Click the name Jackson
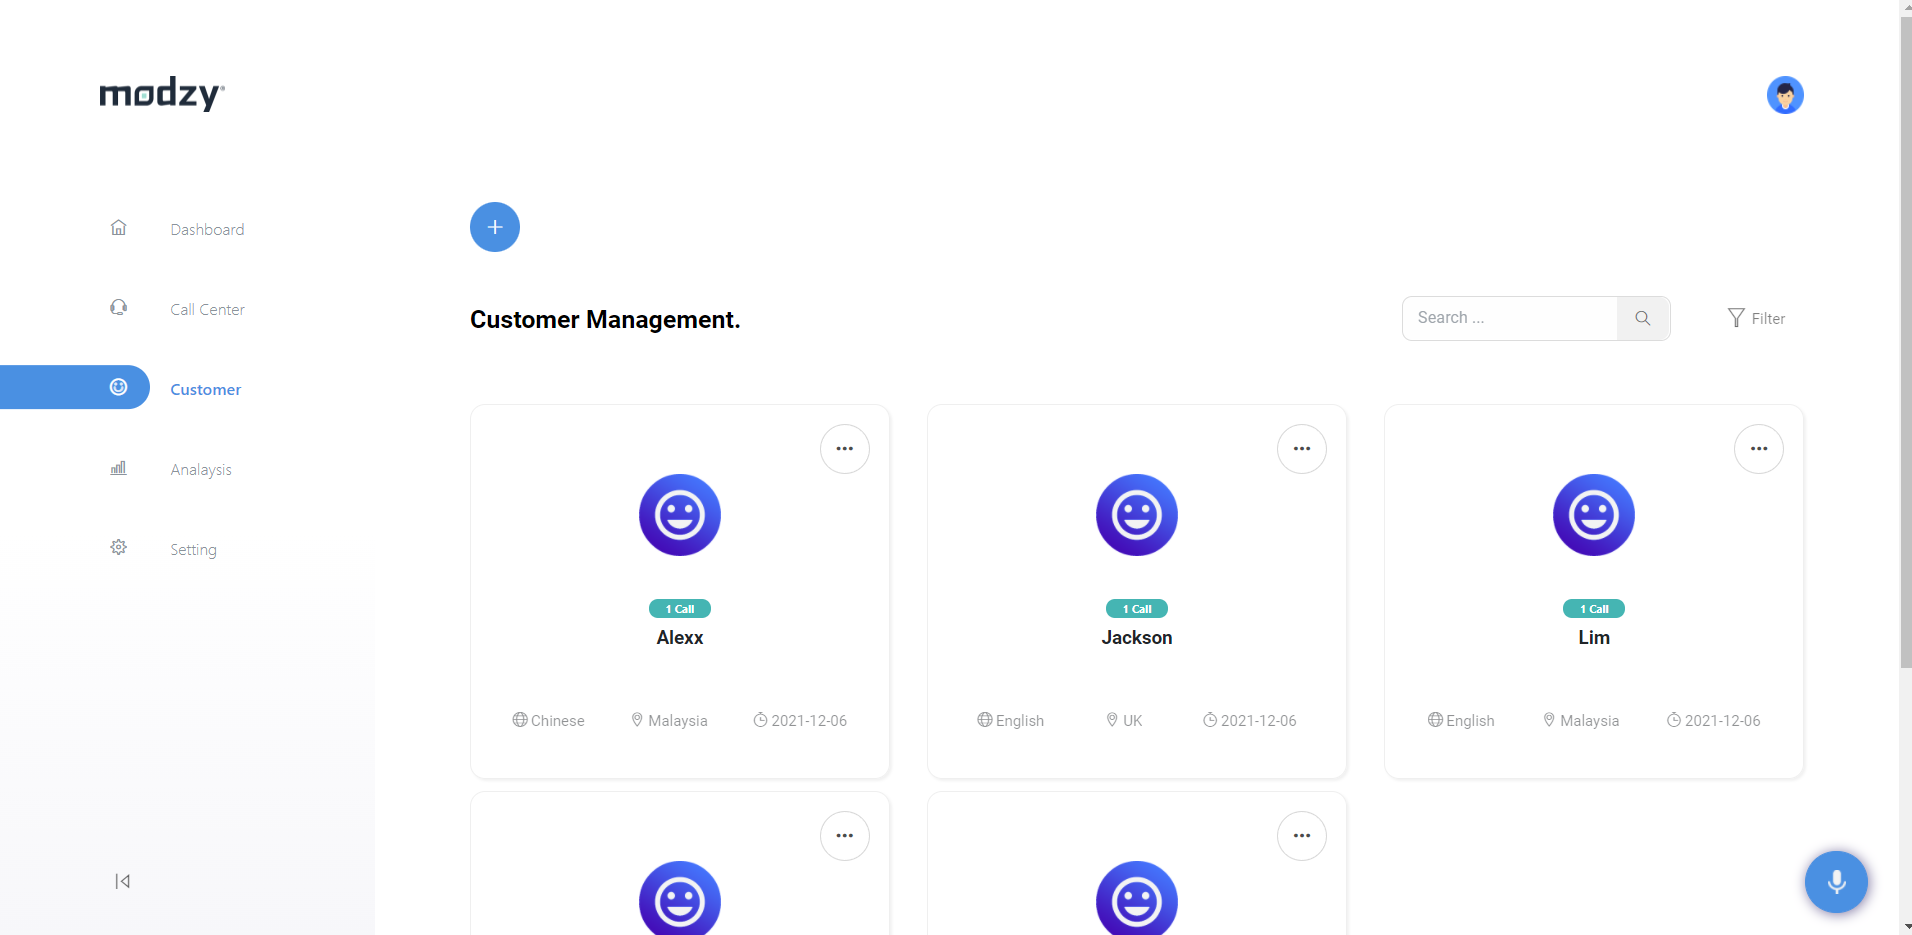Screen dimensions: 1912x935 coord(1137,637)
